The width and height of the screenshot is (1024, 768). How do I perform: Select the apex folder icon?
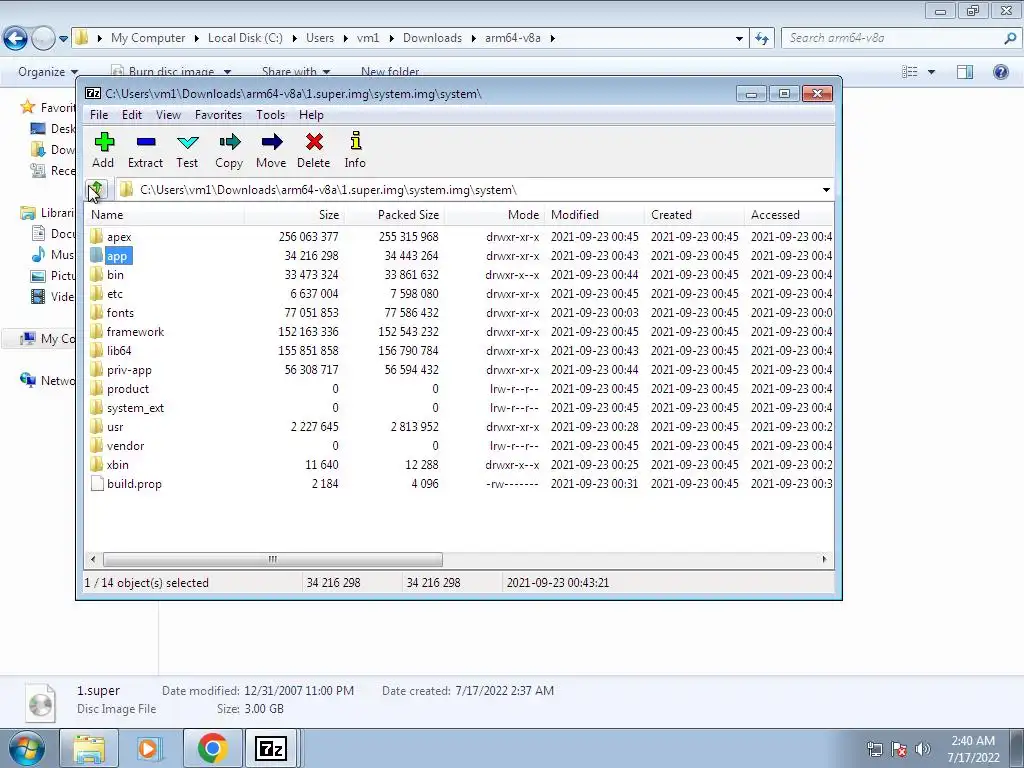tap(97, 236)
